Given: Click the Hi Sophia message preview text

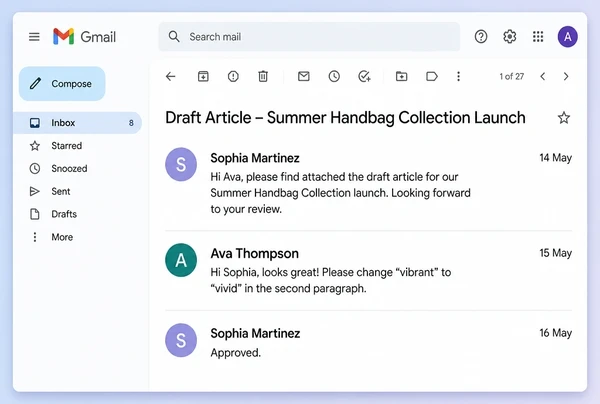Looking at the screenshot, I should tap(331, 280).
